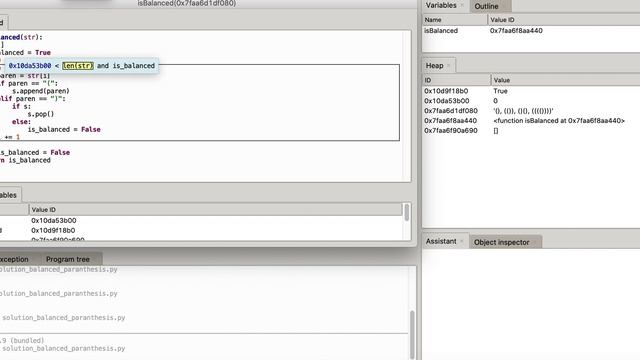640x360 pixels.
Task: Select heap row 0x10da53b00
Action: [x=531, y=101]
